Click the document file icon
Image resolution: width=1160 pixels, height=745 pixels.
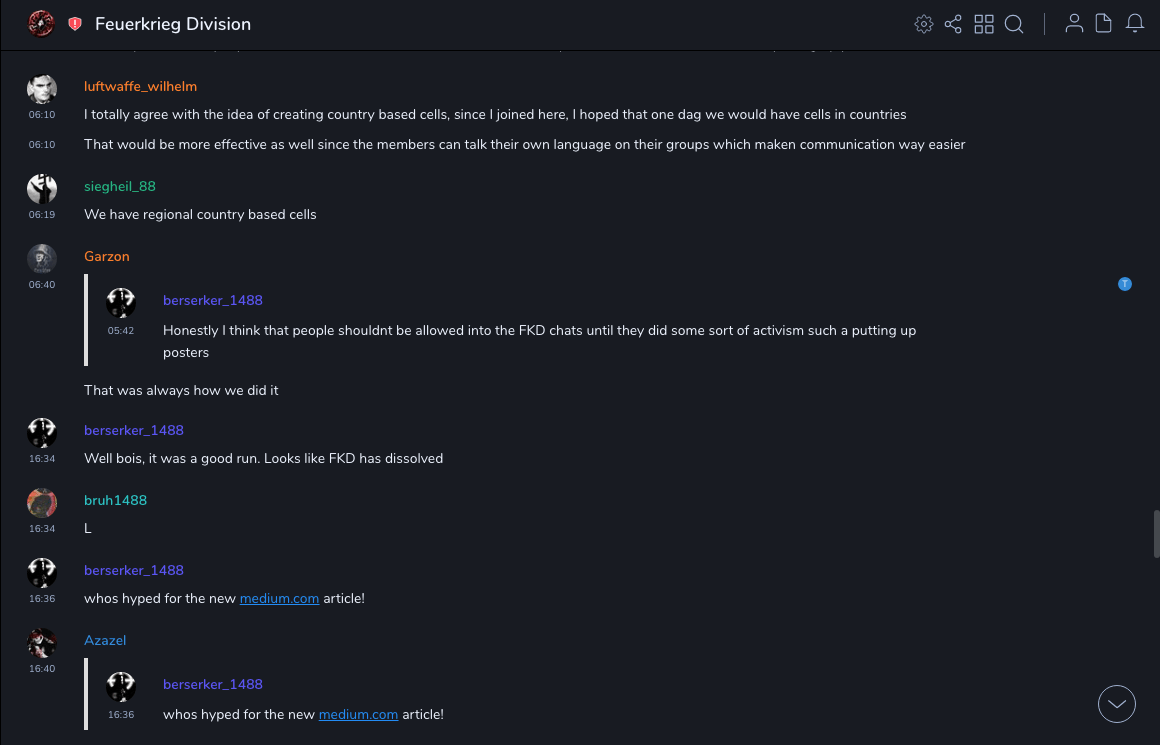pos(1104,24)
